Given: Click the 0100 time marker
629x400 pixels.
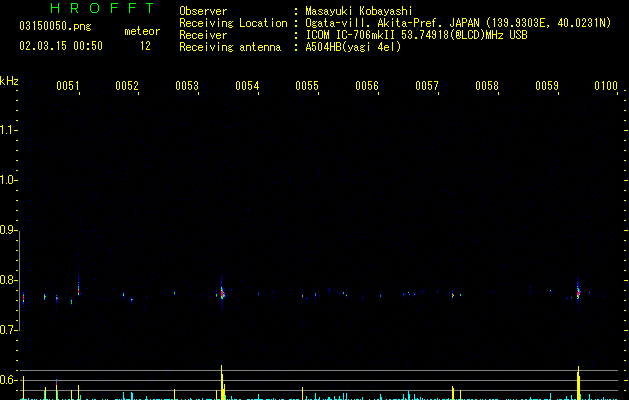Looking at the screenshot, I should [x=606, y=86].
